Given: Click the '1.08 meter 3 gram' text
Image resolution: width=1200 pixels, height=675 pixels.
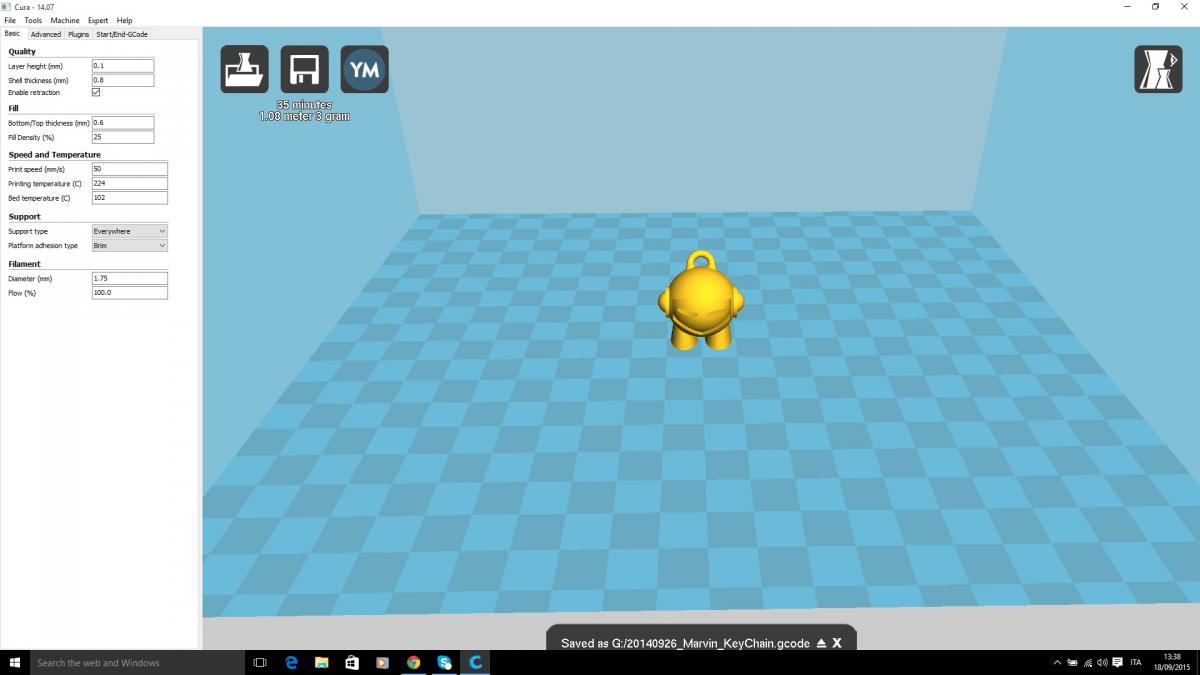Looking at the screenshot, I should (x=304, y=116).
